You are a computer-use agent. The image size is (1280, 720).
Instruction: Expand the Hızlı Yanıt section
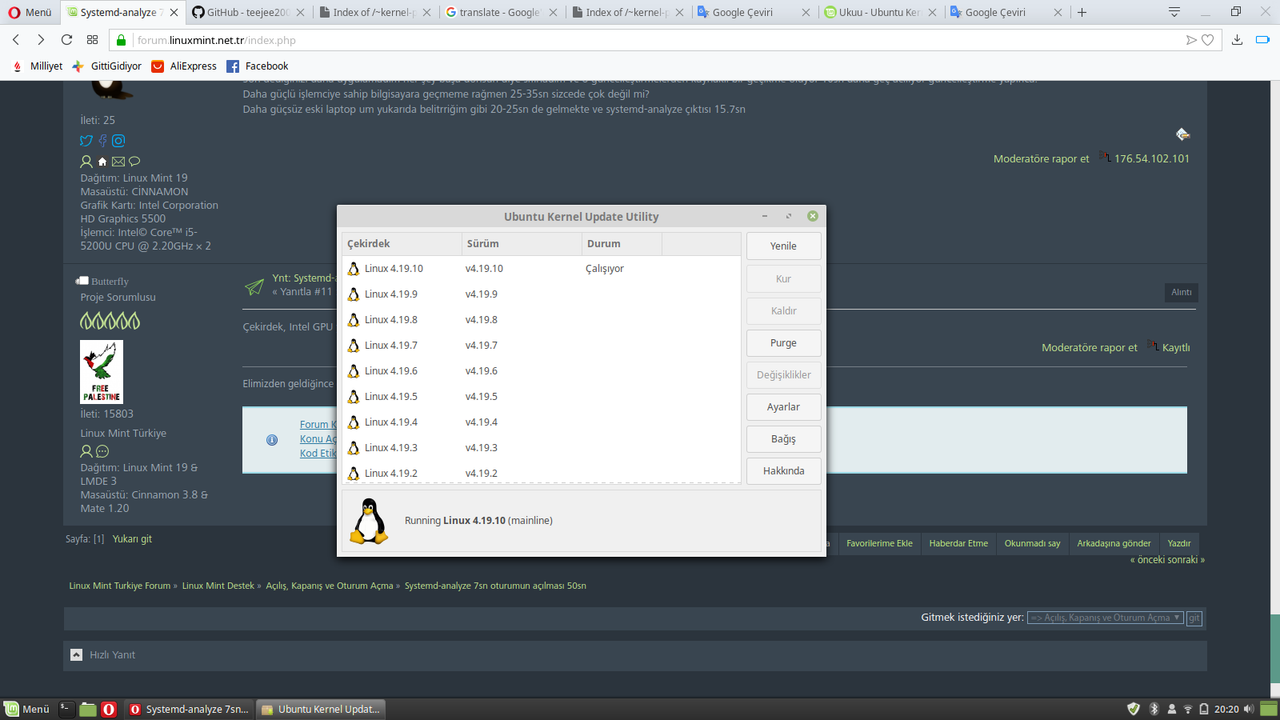pyautogui.click(x=77, y=655)
